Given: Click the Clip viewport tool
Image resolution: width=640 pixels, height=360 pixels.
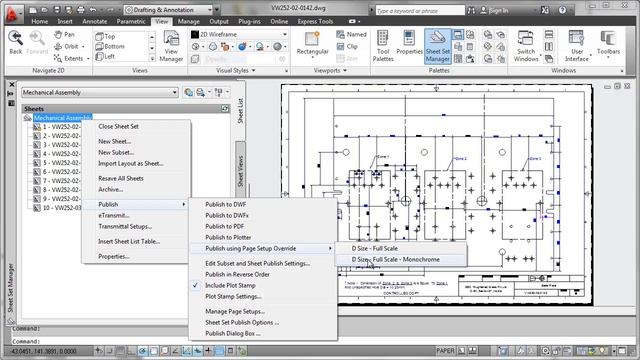Looking at the screenshot, I should pyautogui.click(x=347, y=47).
